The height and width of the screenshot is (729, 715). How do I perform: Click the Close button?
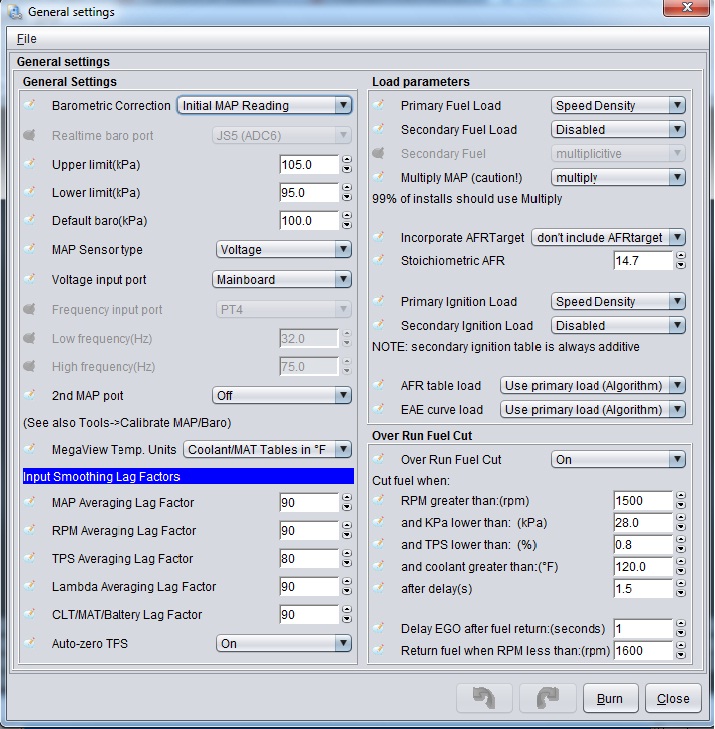point(673,698)
